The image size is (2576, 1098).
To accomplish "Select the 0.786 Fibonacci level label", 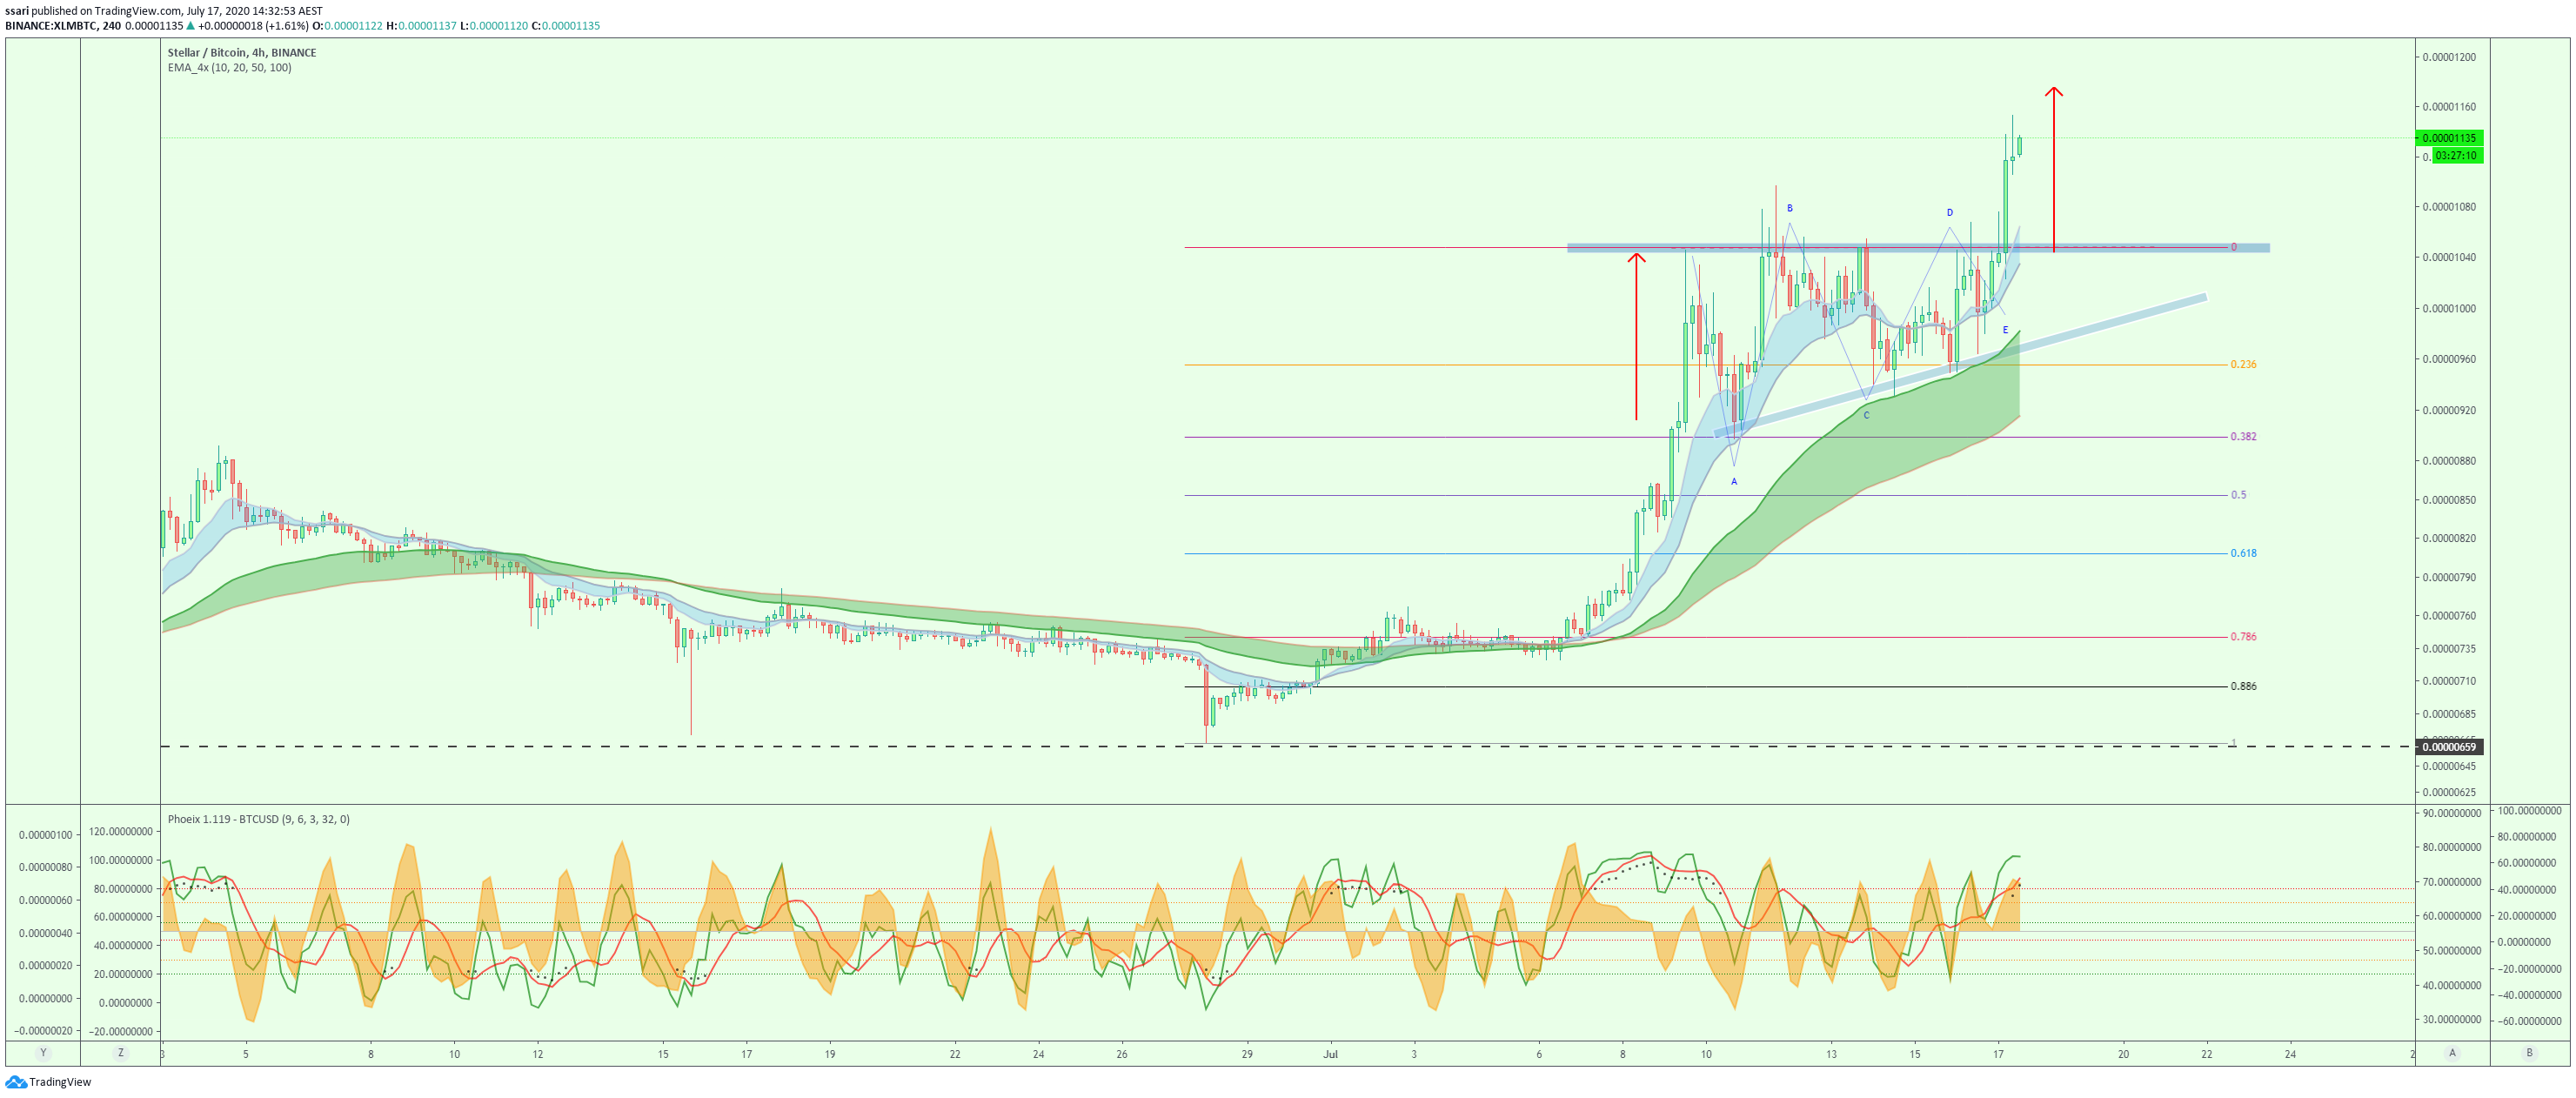I will [x=2243, y=636].
